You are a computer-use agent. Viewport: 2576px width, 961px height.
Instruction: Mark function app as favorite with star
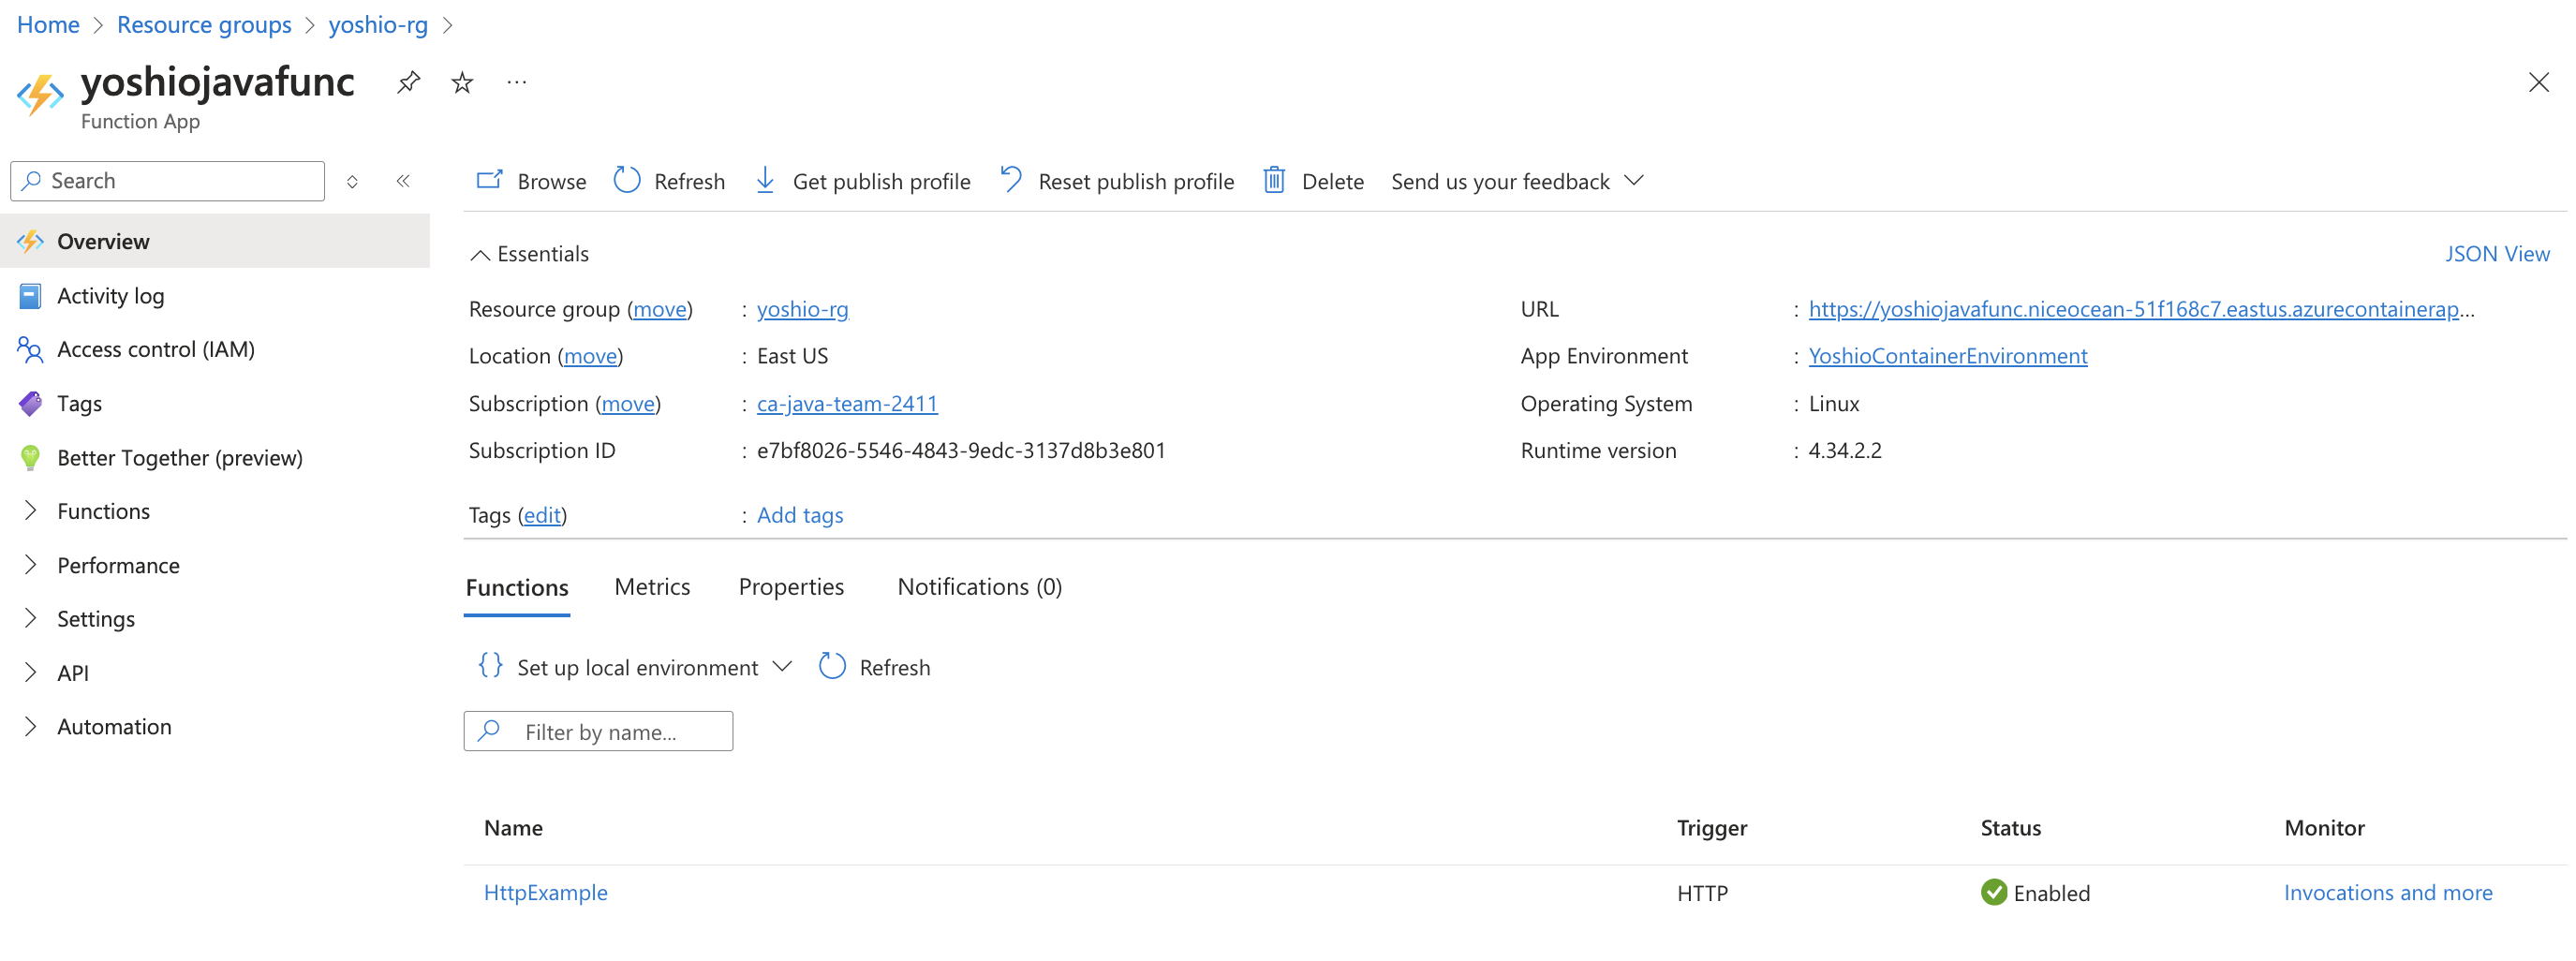(462, 82)
